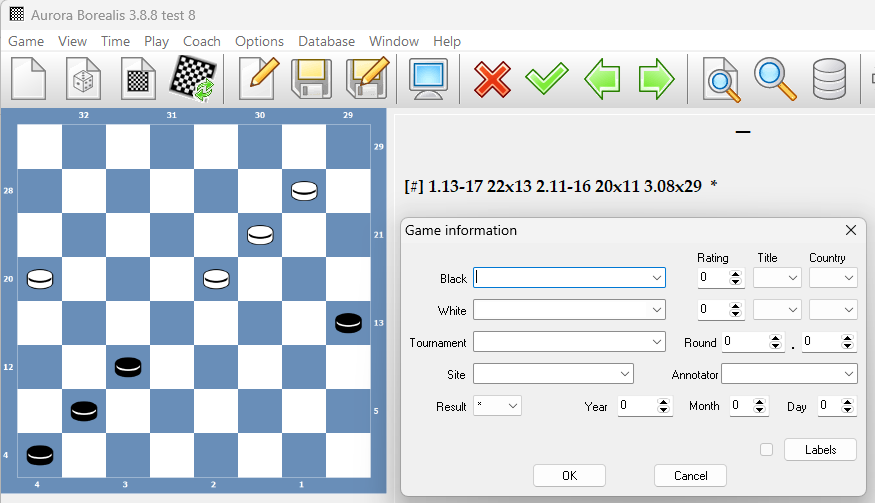The image size is (875, 503).
Task: Click the new game dice icon
Action: pos(83,79)
